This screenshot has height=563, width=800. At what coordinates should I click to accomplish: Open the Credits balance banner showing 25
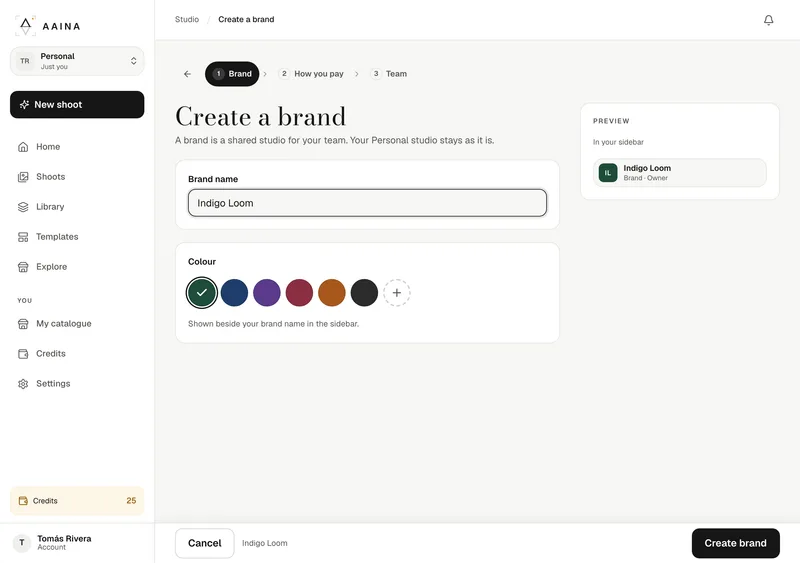[x=77, y=501]
